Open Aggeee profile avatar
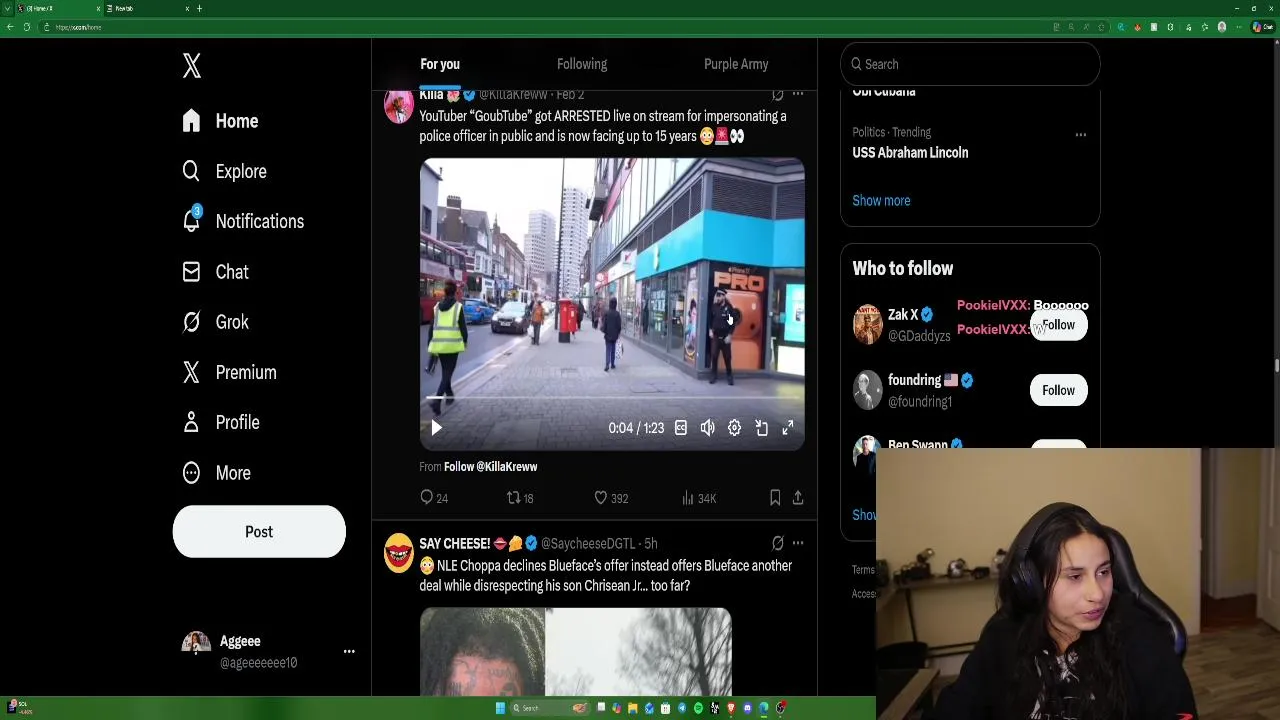1280x720 pixels. click(196, 644)
